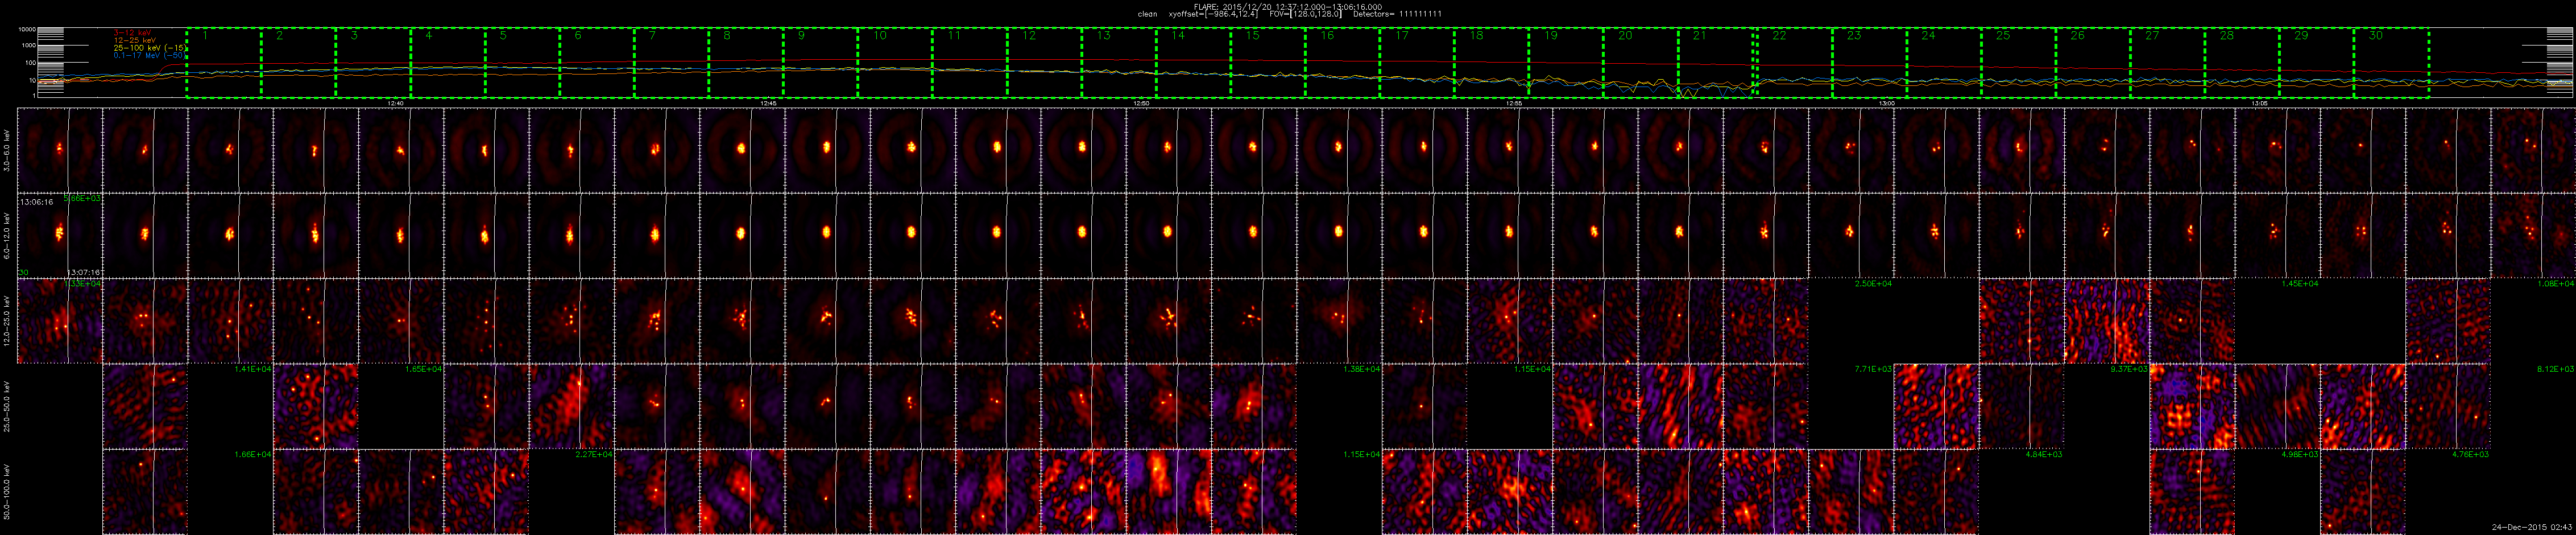The width and height of the screenshot is (2576, 535).
Task: Click the 25.0-50.0 keV row label
Action: [8, 406]
